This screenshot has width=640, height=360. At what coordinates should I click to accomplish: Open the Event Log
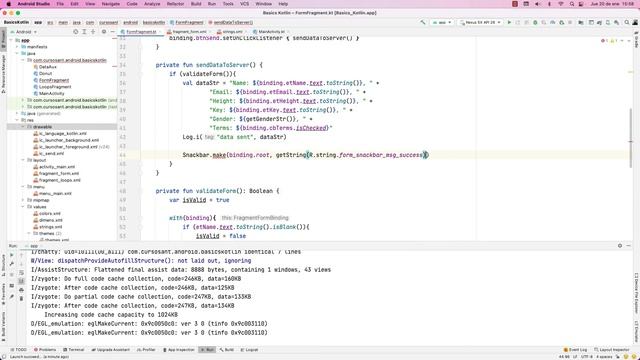(x=576, y=350)
